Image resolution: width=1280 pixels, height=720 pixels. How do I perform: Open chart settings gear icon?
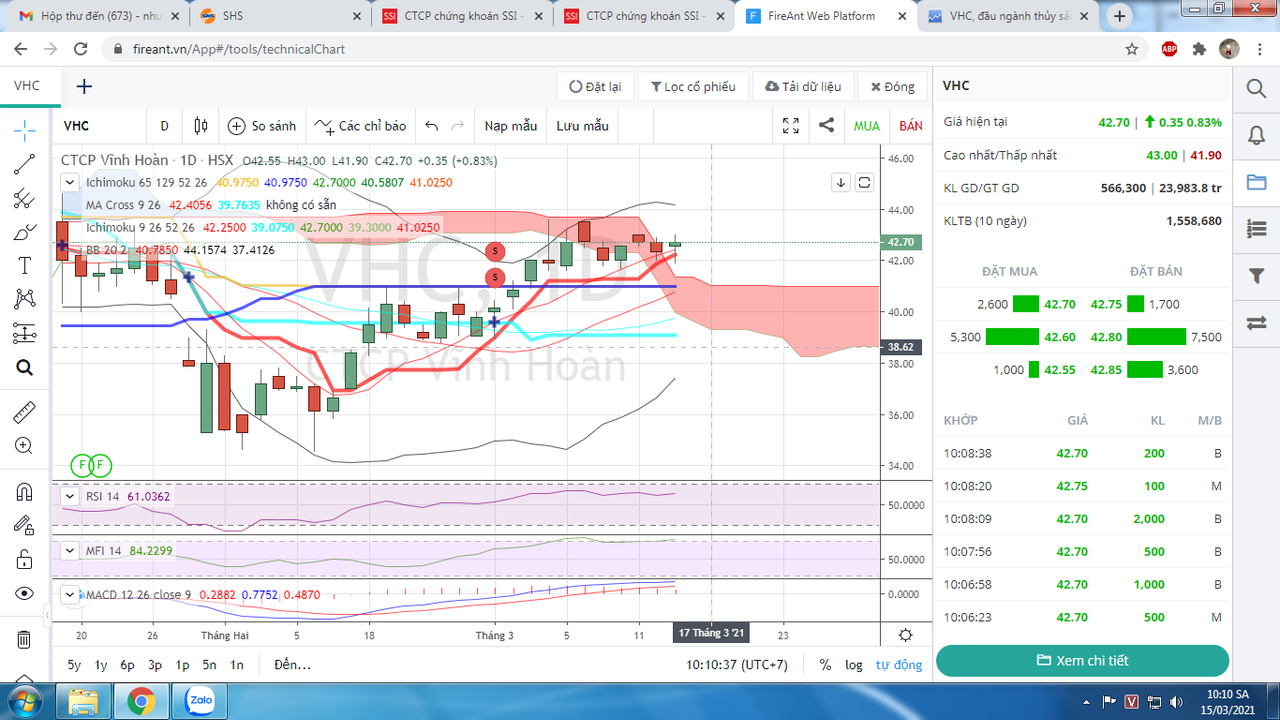tap(905, 635)
